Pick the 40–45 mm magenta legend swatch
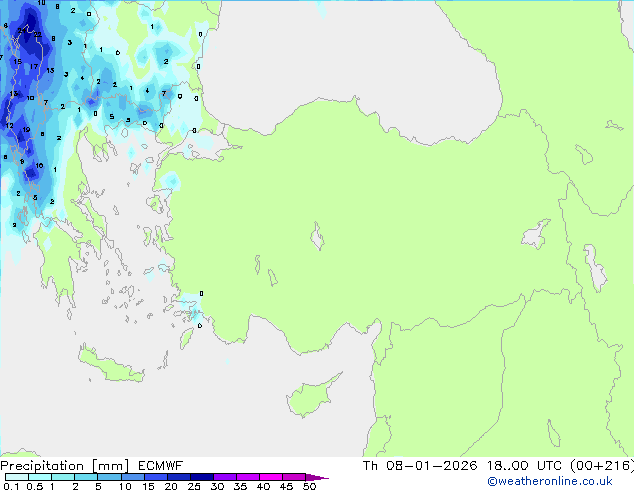Viewport: 634px width, 490px height. 271,477
